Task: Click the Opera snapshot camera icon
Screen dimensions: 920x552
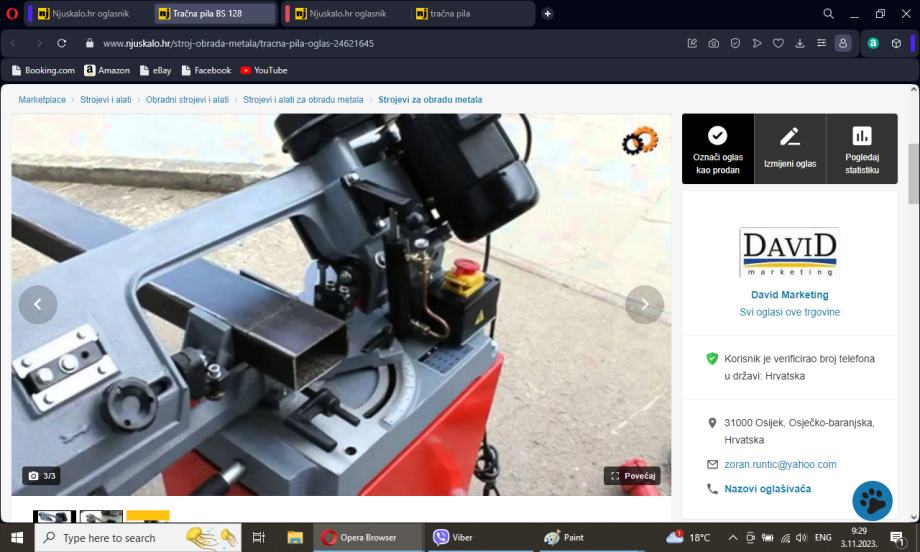Action: click(713, 44)
